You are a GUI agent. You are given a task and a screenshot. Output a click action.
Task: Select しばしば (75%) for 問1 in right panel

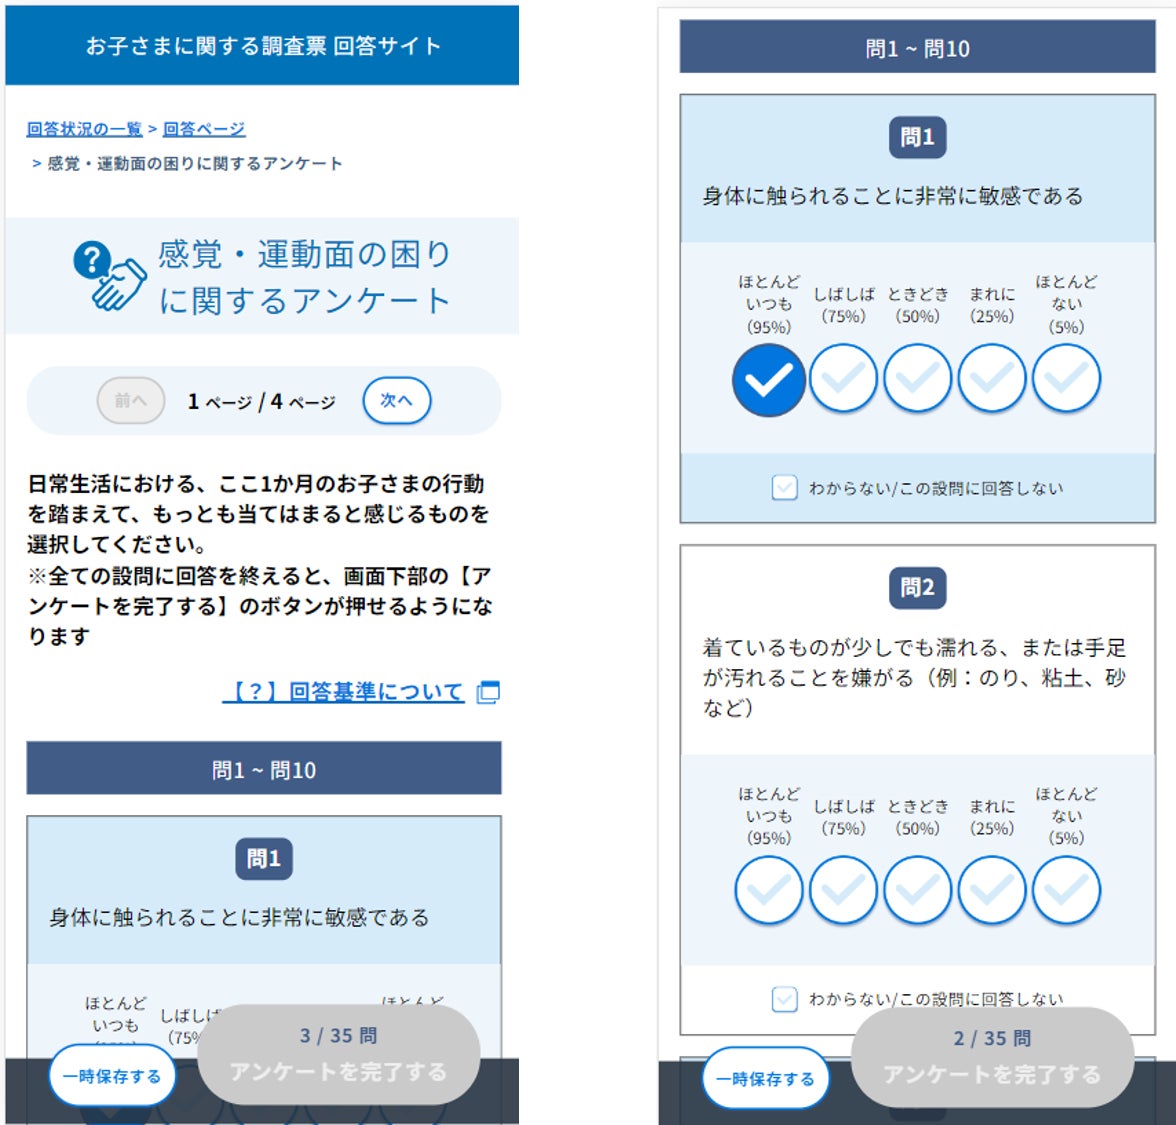[x=843, y=379]
